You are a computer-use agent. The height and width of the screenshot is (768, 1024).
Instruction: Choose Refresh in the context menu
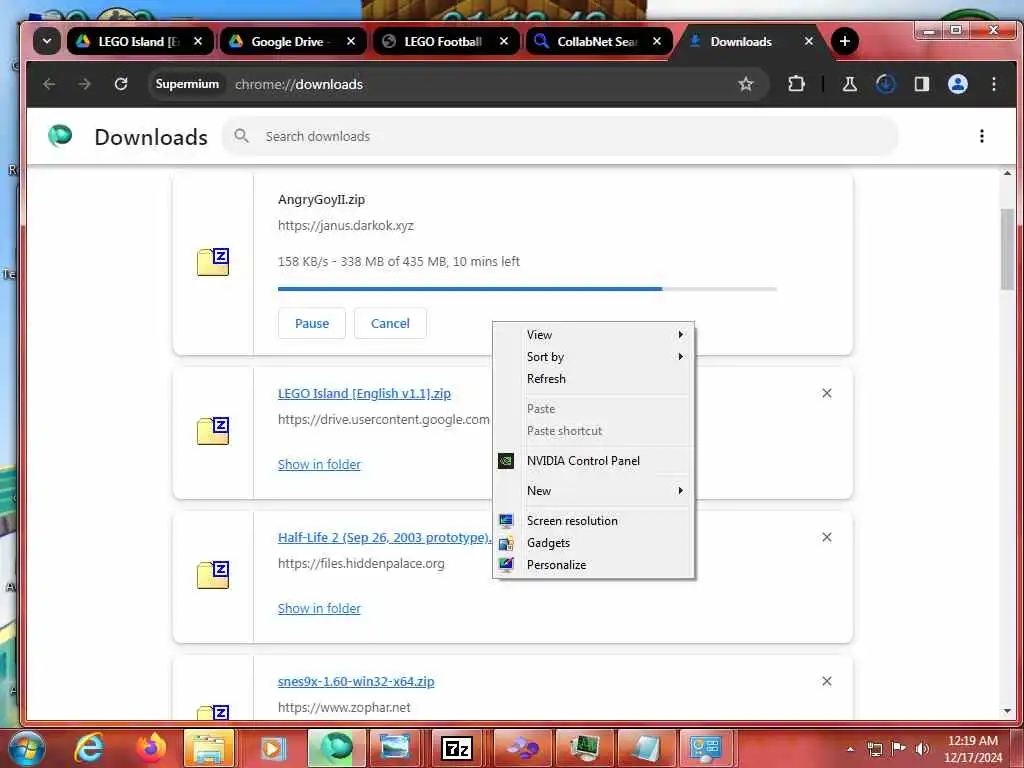[x=593, y=379]
